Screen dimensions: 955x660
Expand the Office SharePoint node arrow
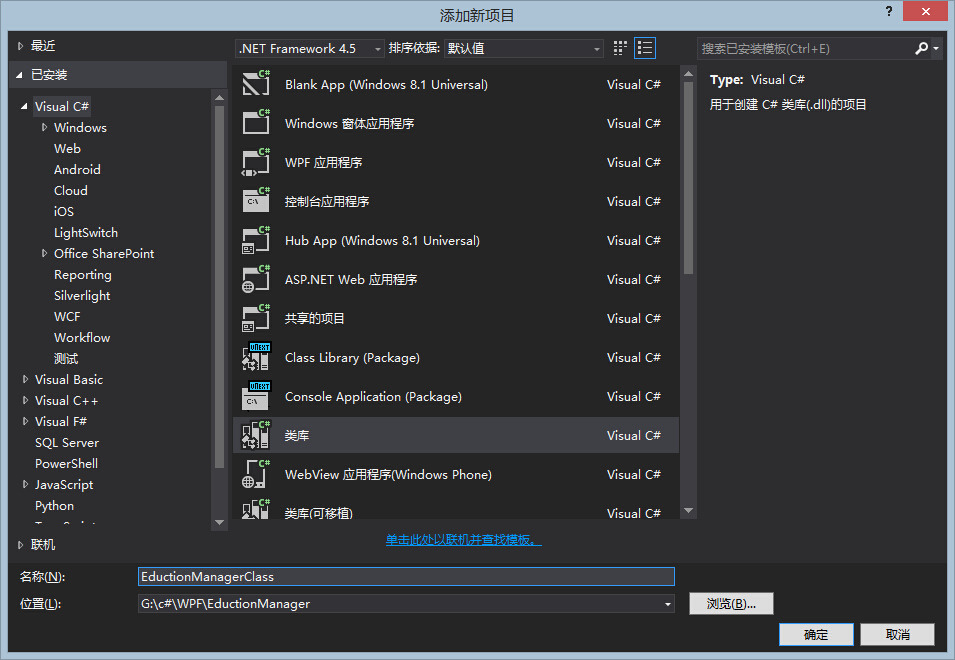[x=44, y=253]
